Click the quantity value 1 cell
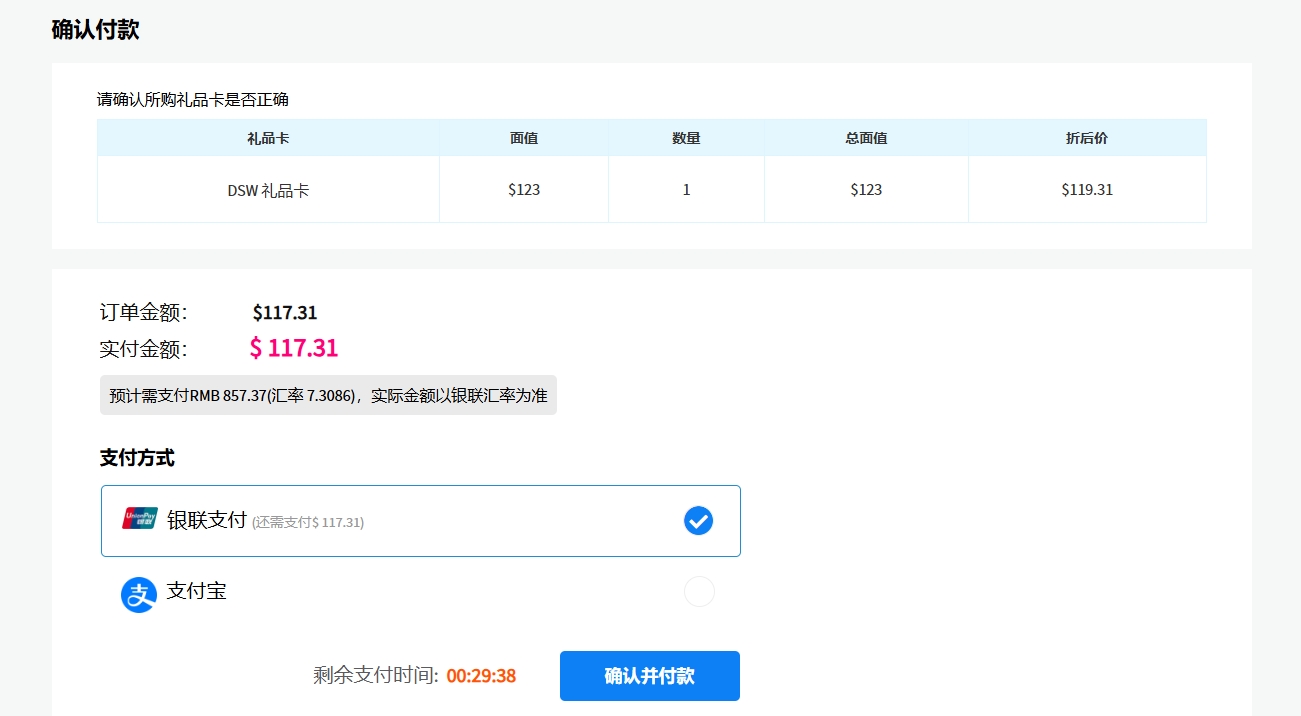The image size is (1301, 716). coord(686,190)
